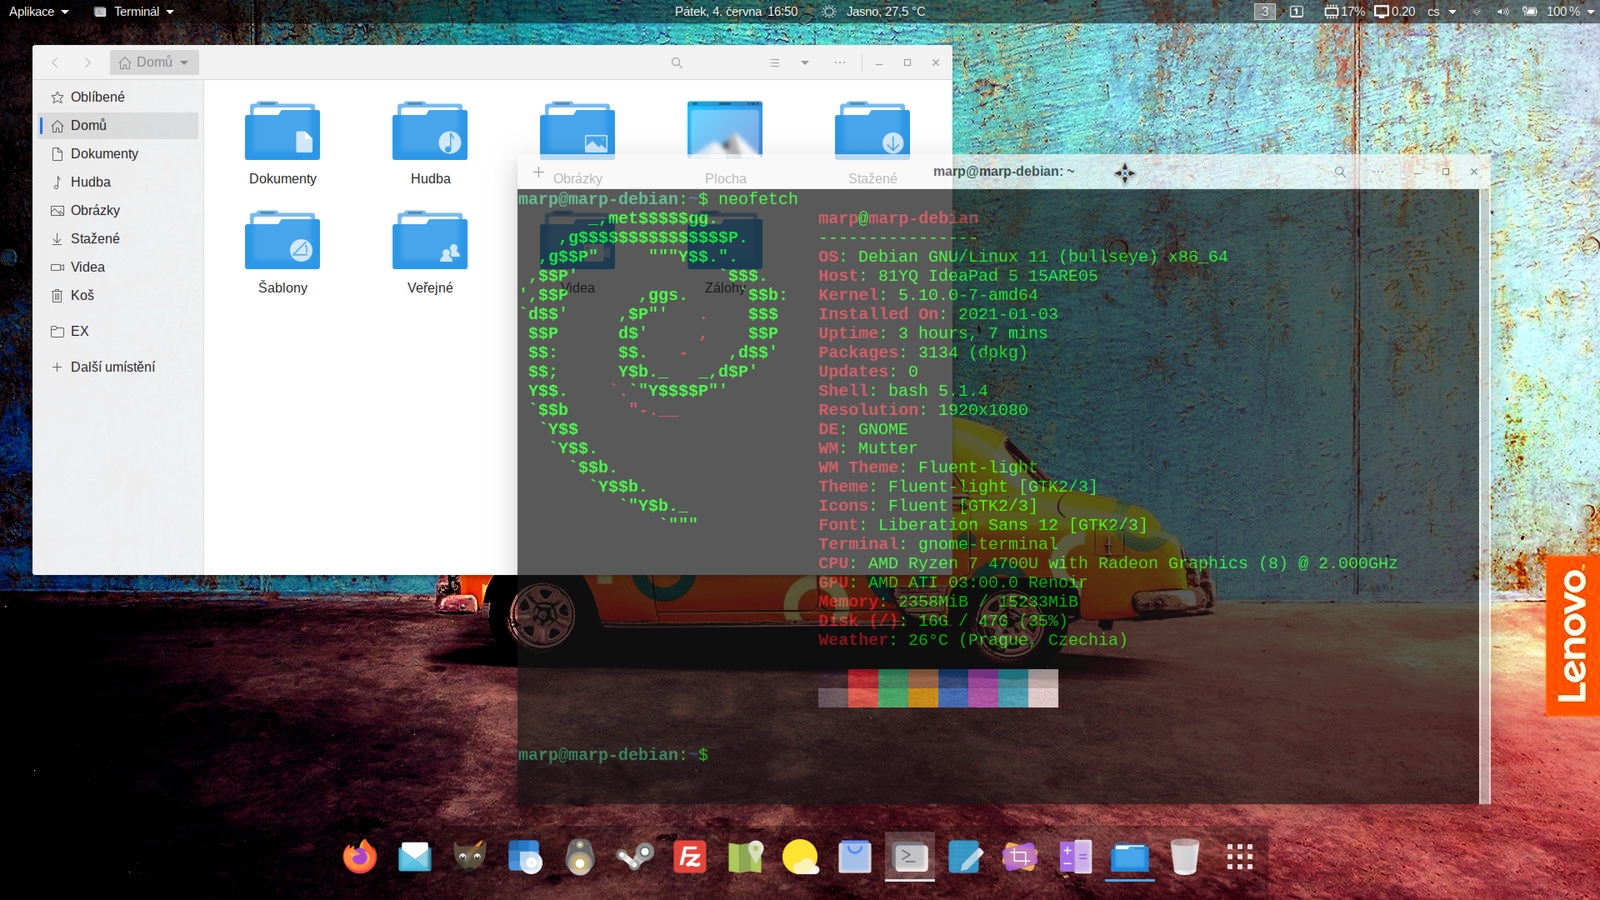Select the Hudba folder icon
This screenshot has width=1600, height=900.
pos(430,131)
